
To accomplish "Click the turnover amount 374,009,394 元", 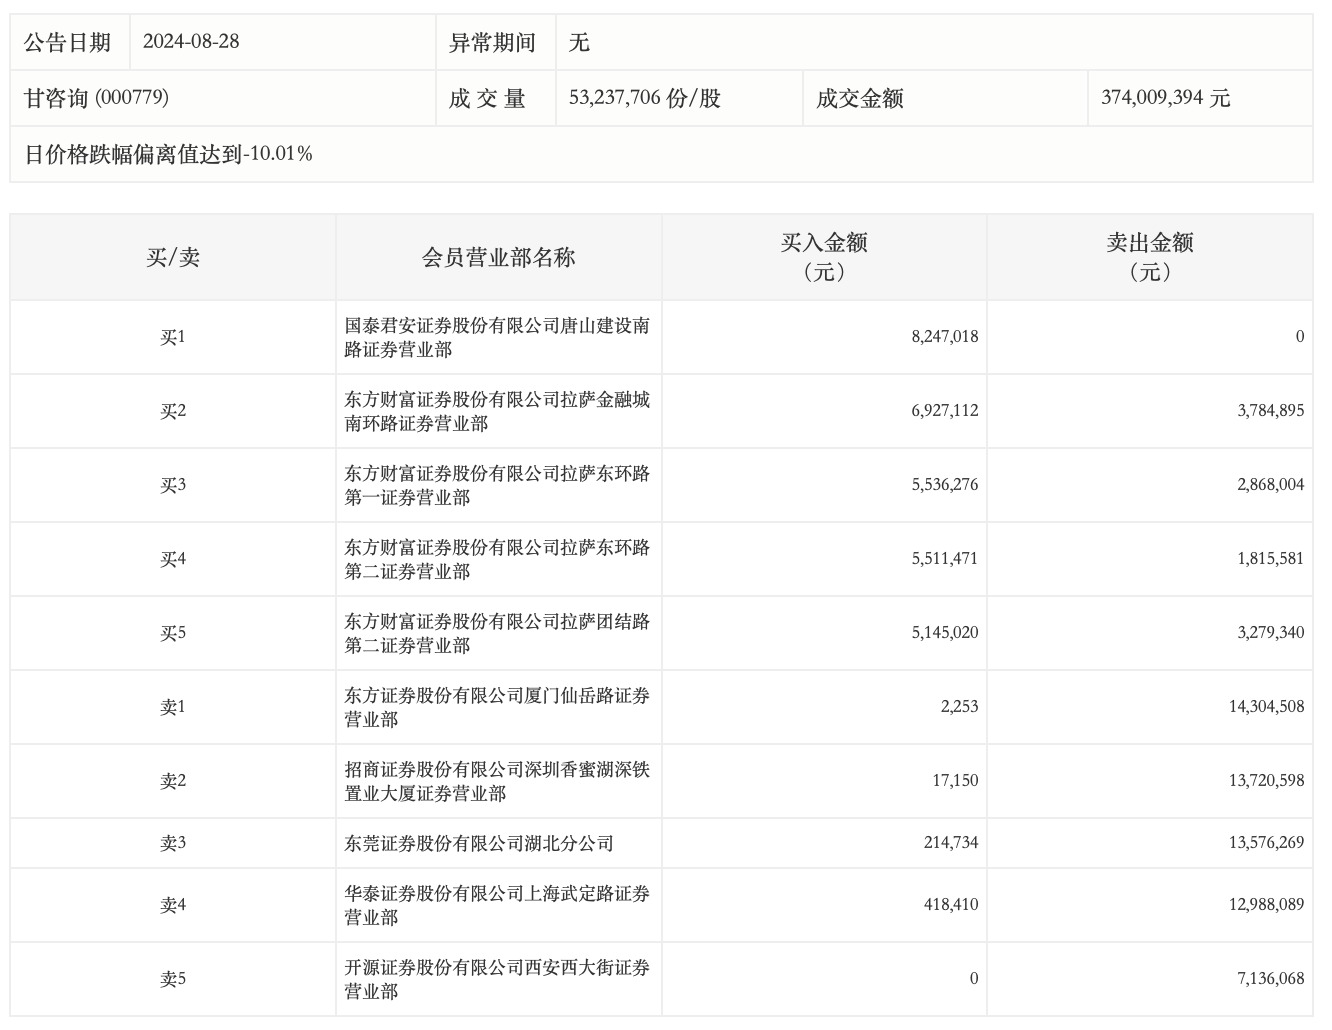I will tap(1165, 98).
